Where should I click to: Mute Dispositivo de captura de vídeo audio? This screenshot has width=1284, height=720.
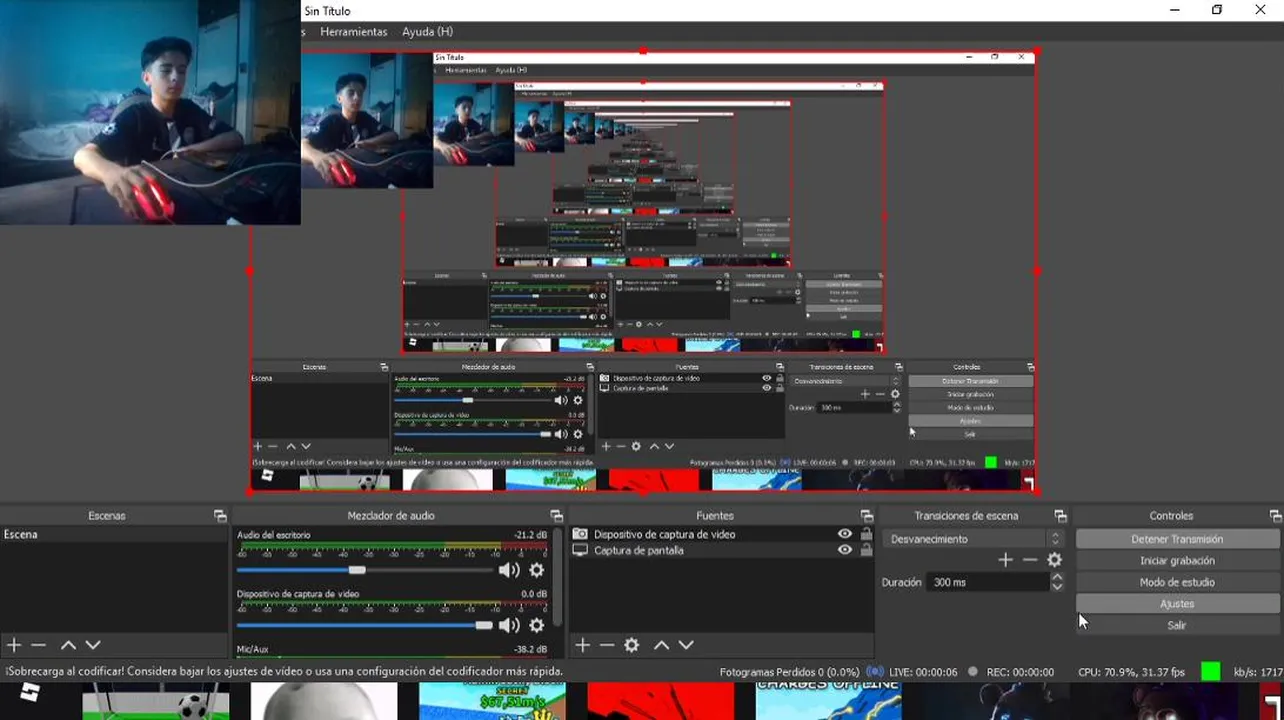click(x=509, y=625)
